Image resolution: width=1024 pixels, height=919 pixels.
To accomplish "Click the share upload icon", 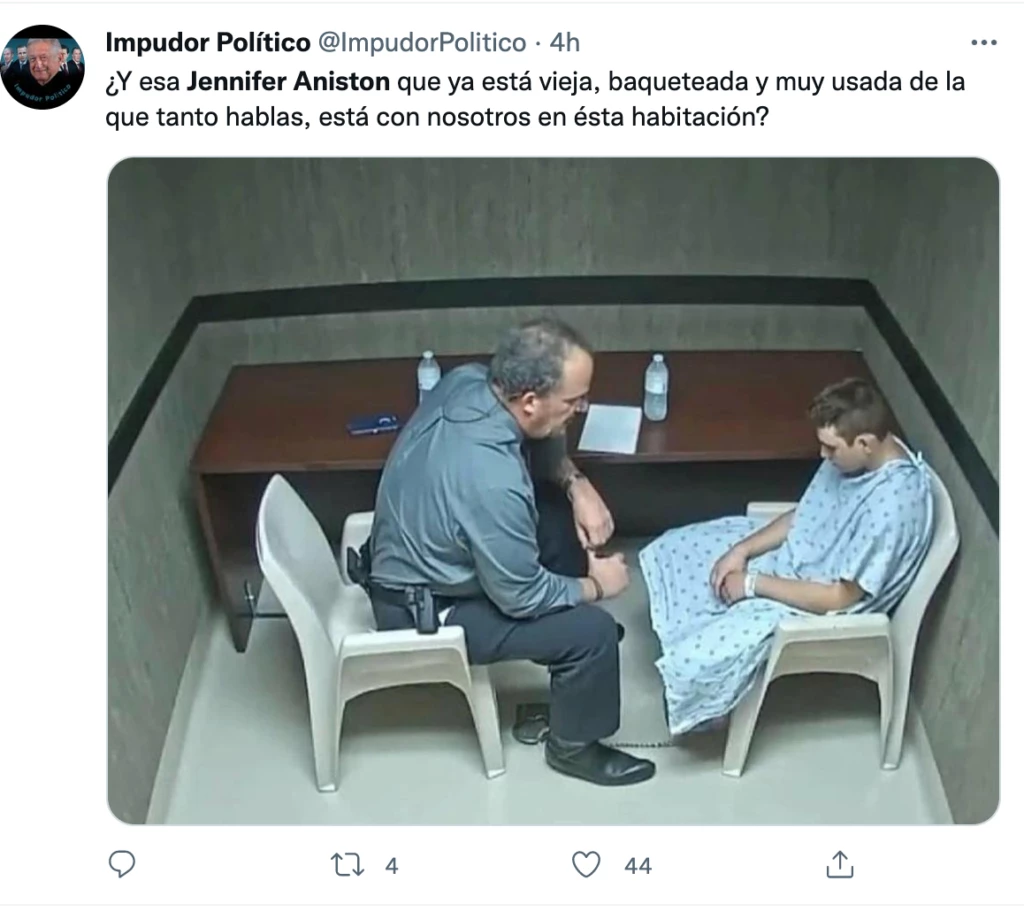I will click(x=840, y=865).
